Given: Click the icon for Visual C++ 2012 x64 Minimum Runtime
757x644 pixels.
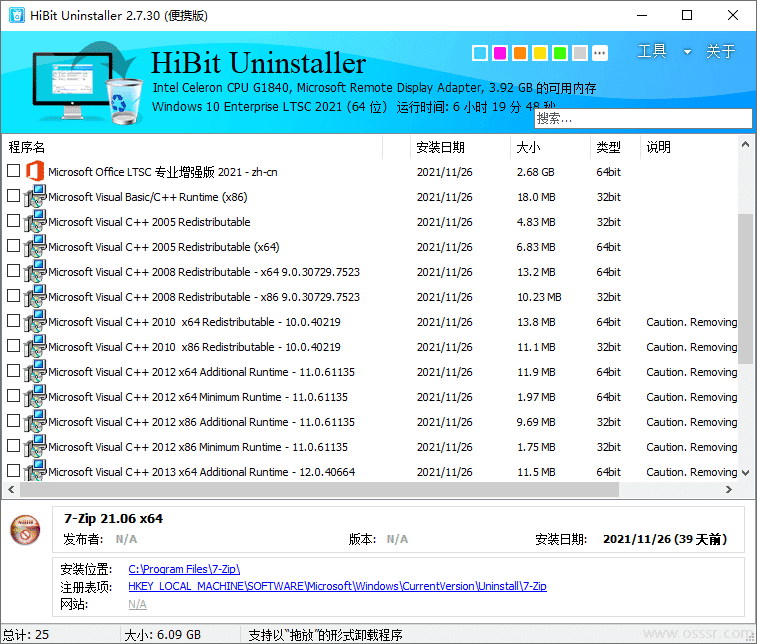Looking at the screenshot, I should tap(35, 397).
